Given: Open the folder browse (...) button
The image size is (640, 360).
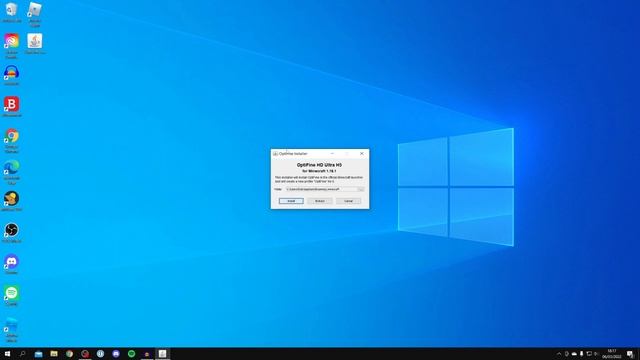Looking at the screenshot, I should (361, 189).
